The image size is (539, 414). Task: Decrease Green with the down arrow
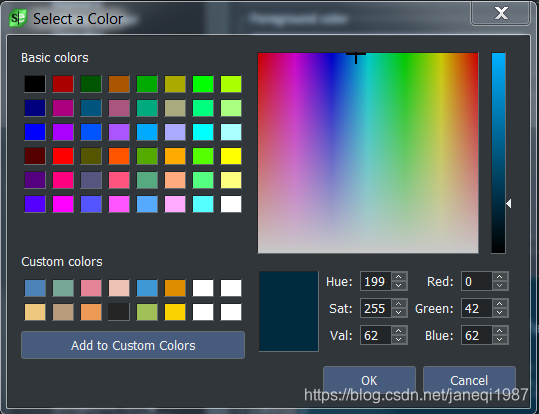pos(500,313)
